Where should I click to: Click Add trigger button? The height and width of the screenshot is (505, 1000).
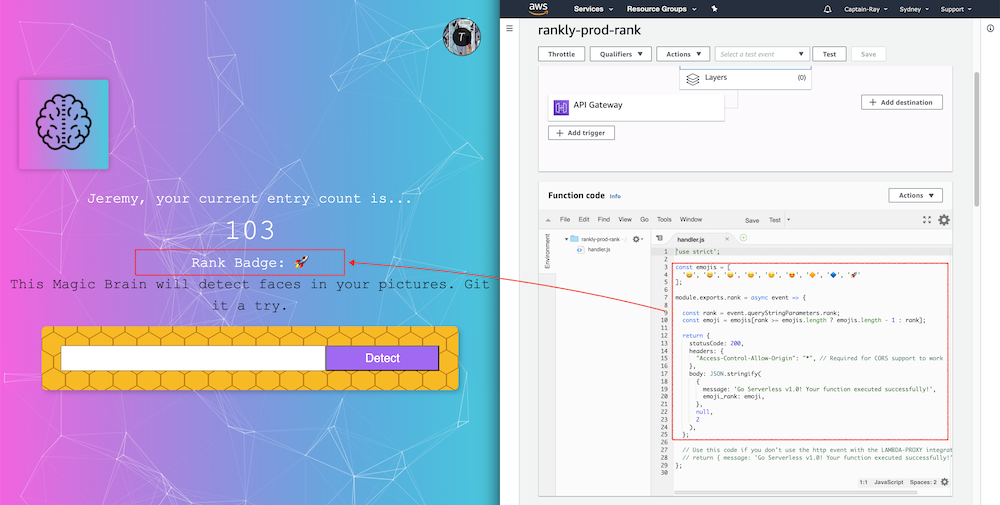(581, 133)
